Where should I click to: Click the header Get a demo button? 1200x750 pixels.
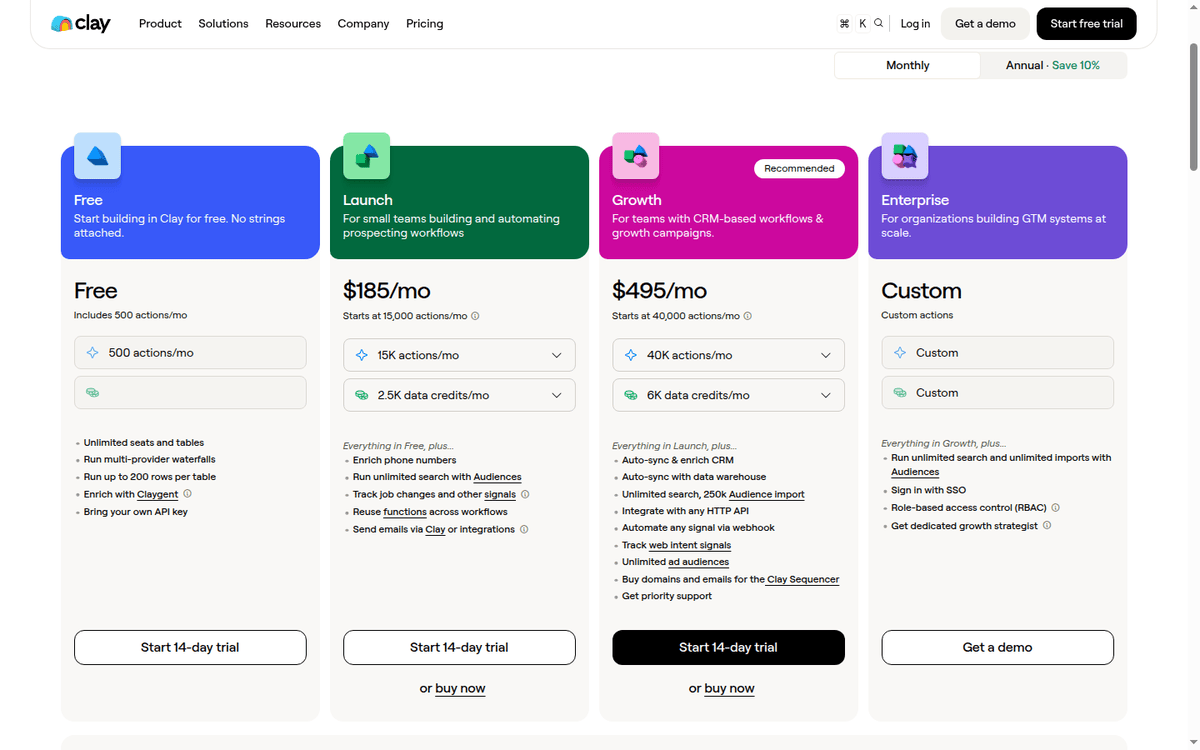[985, 23]
